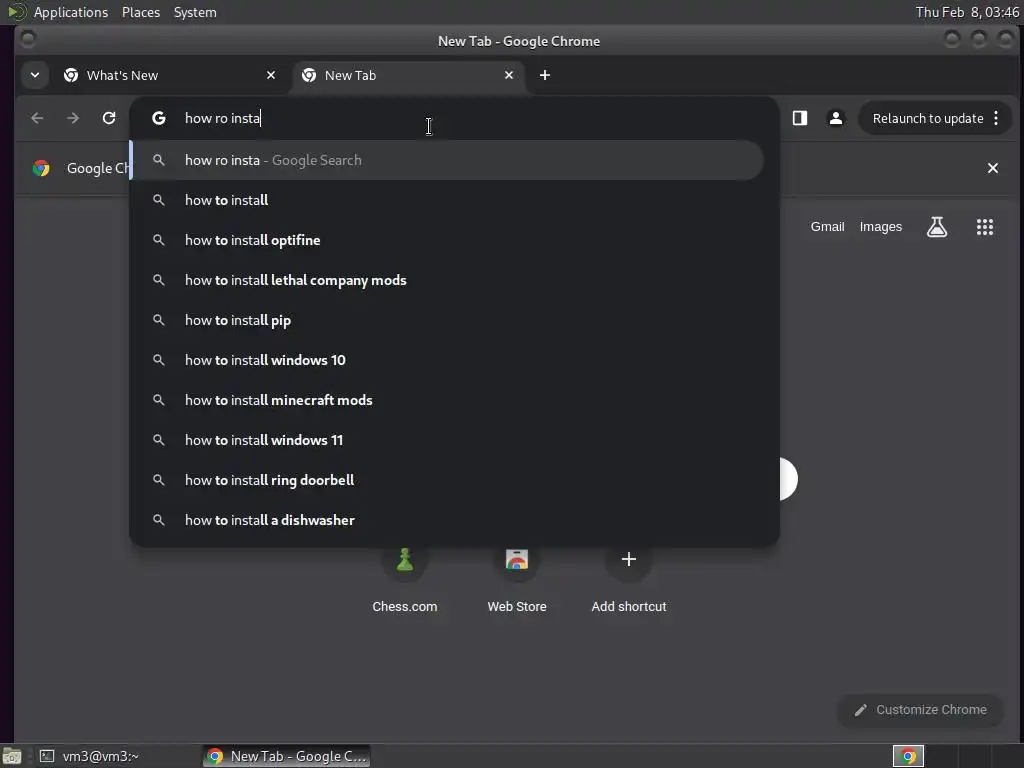Open the Chess.com shortcut
Viewport: 1024px width, 768px height.
pos(404,580)
